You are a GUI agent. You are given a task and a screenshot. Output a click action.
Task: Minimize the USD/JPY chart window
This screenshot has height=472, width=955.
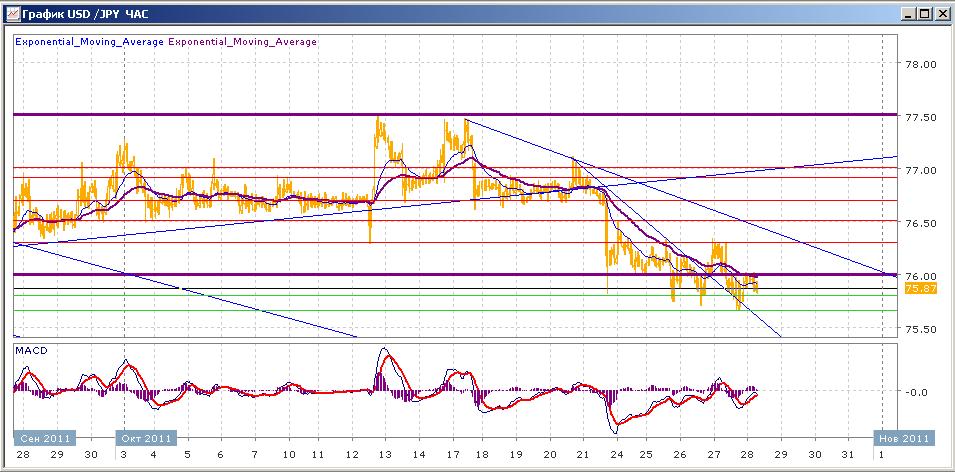coord(908,13)
